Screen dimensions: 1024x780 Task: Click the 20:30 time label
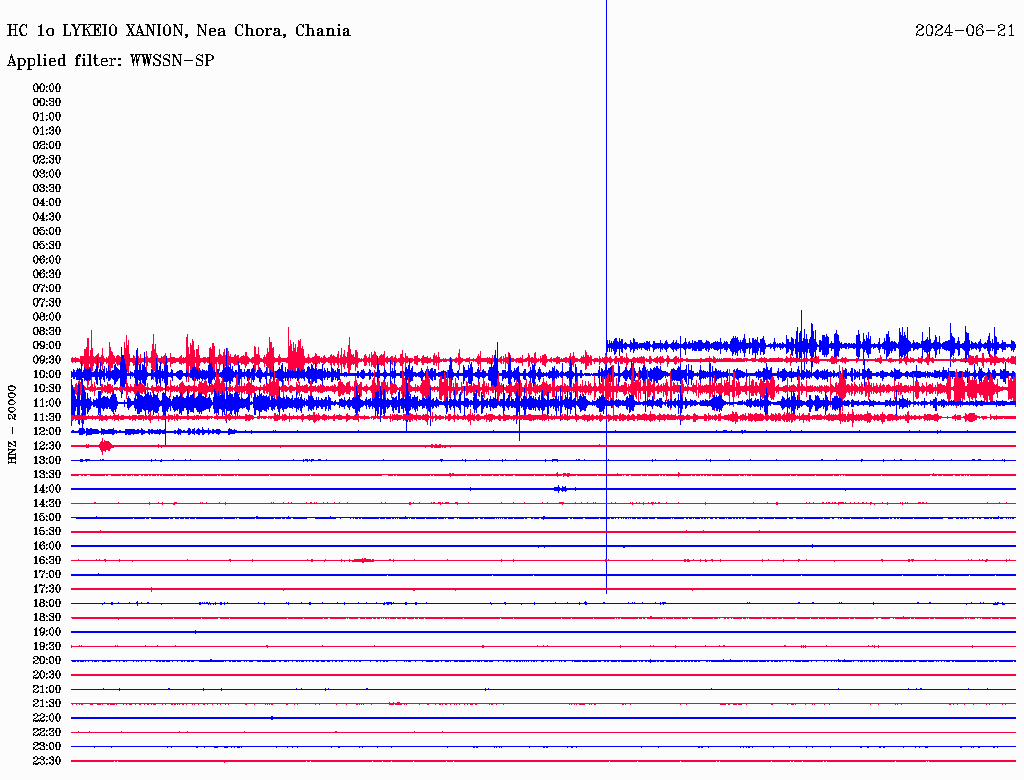click(x=46, y=675)
